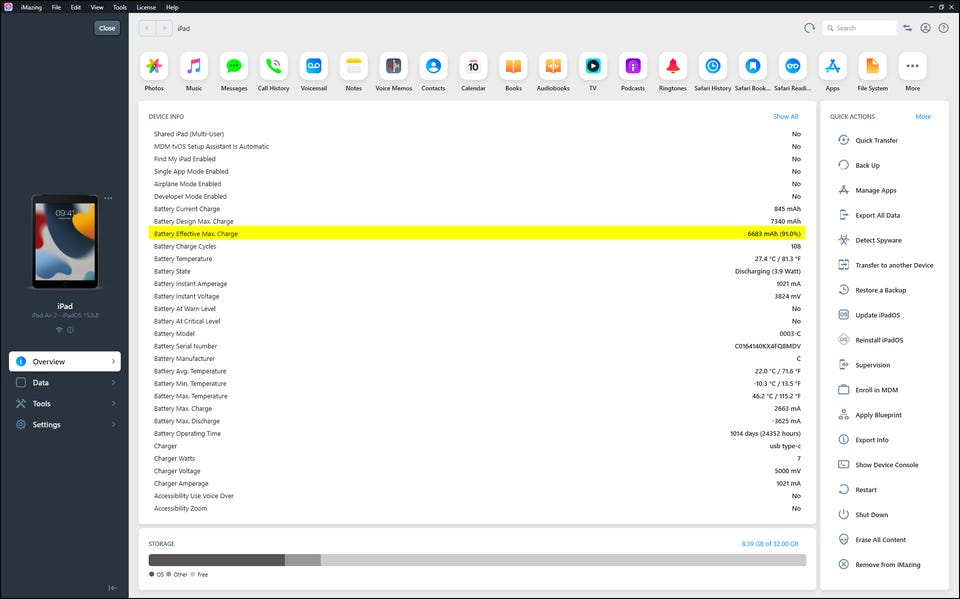Go back with the navigation arrow
The width and height of the screenshot is (960, 599).
147,28
